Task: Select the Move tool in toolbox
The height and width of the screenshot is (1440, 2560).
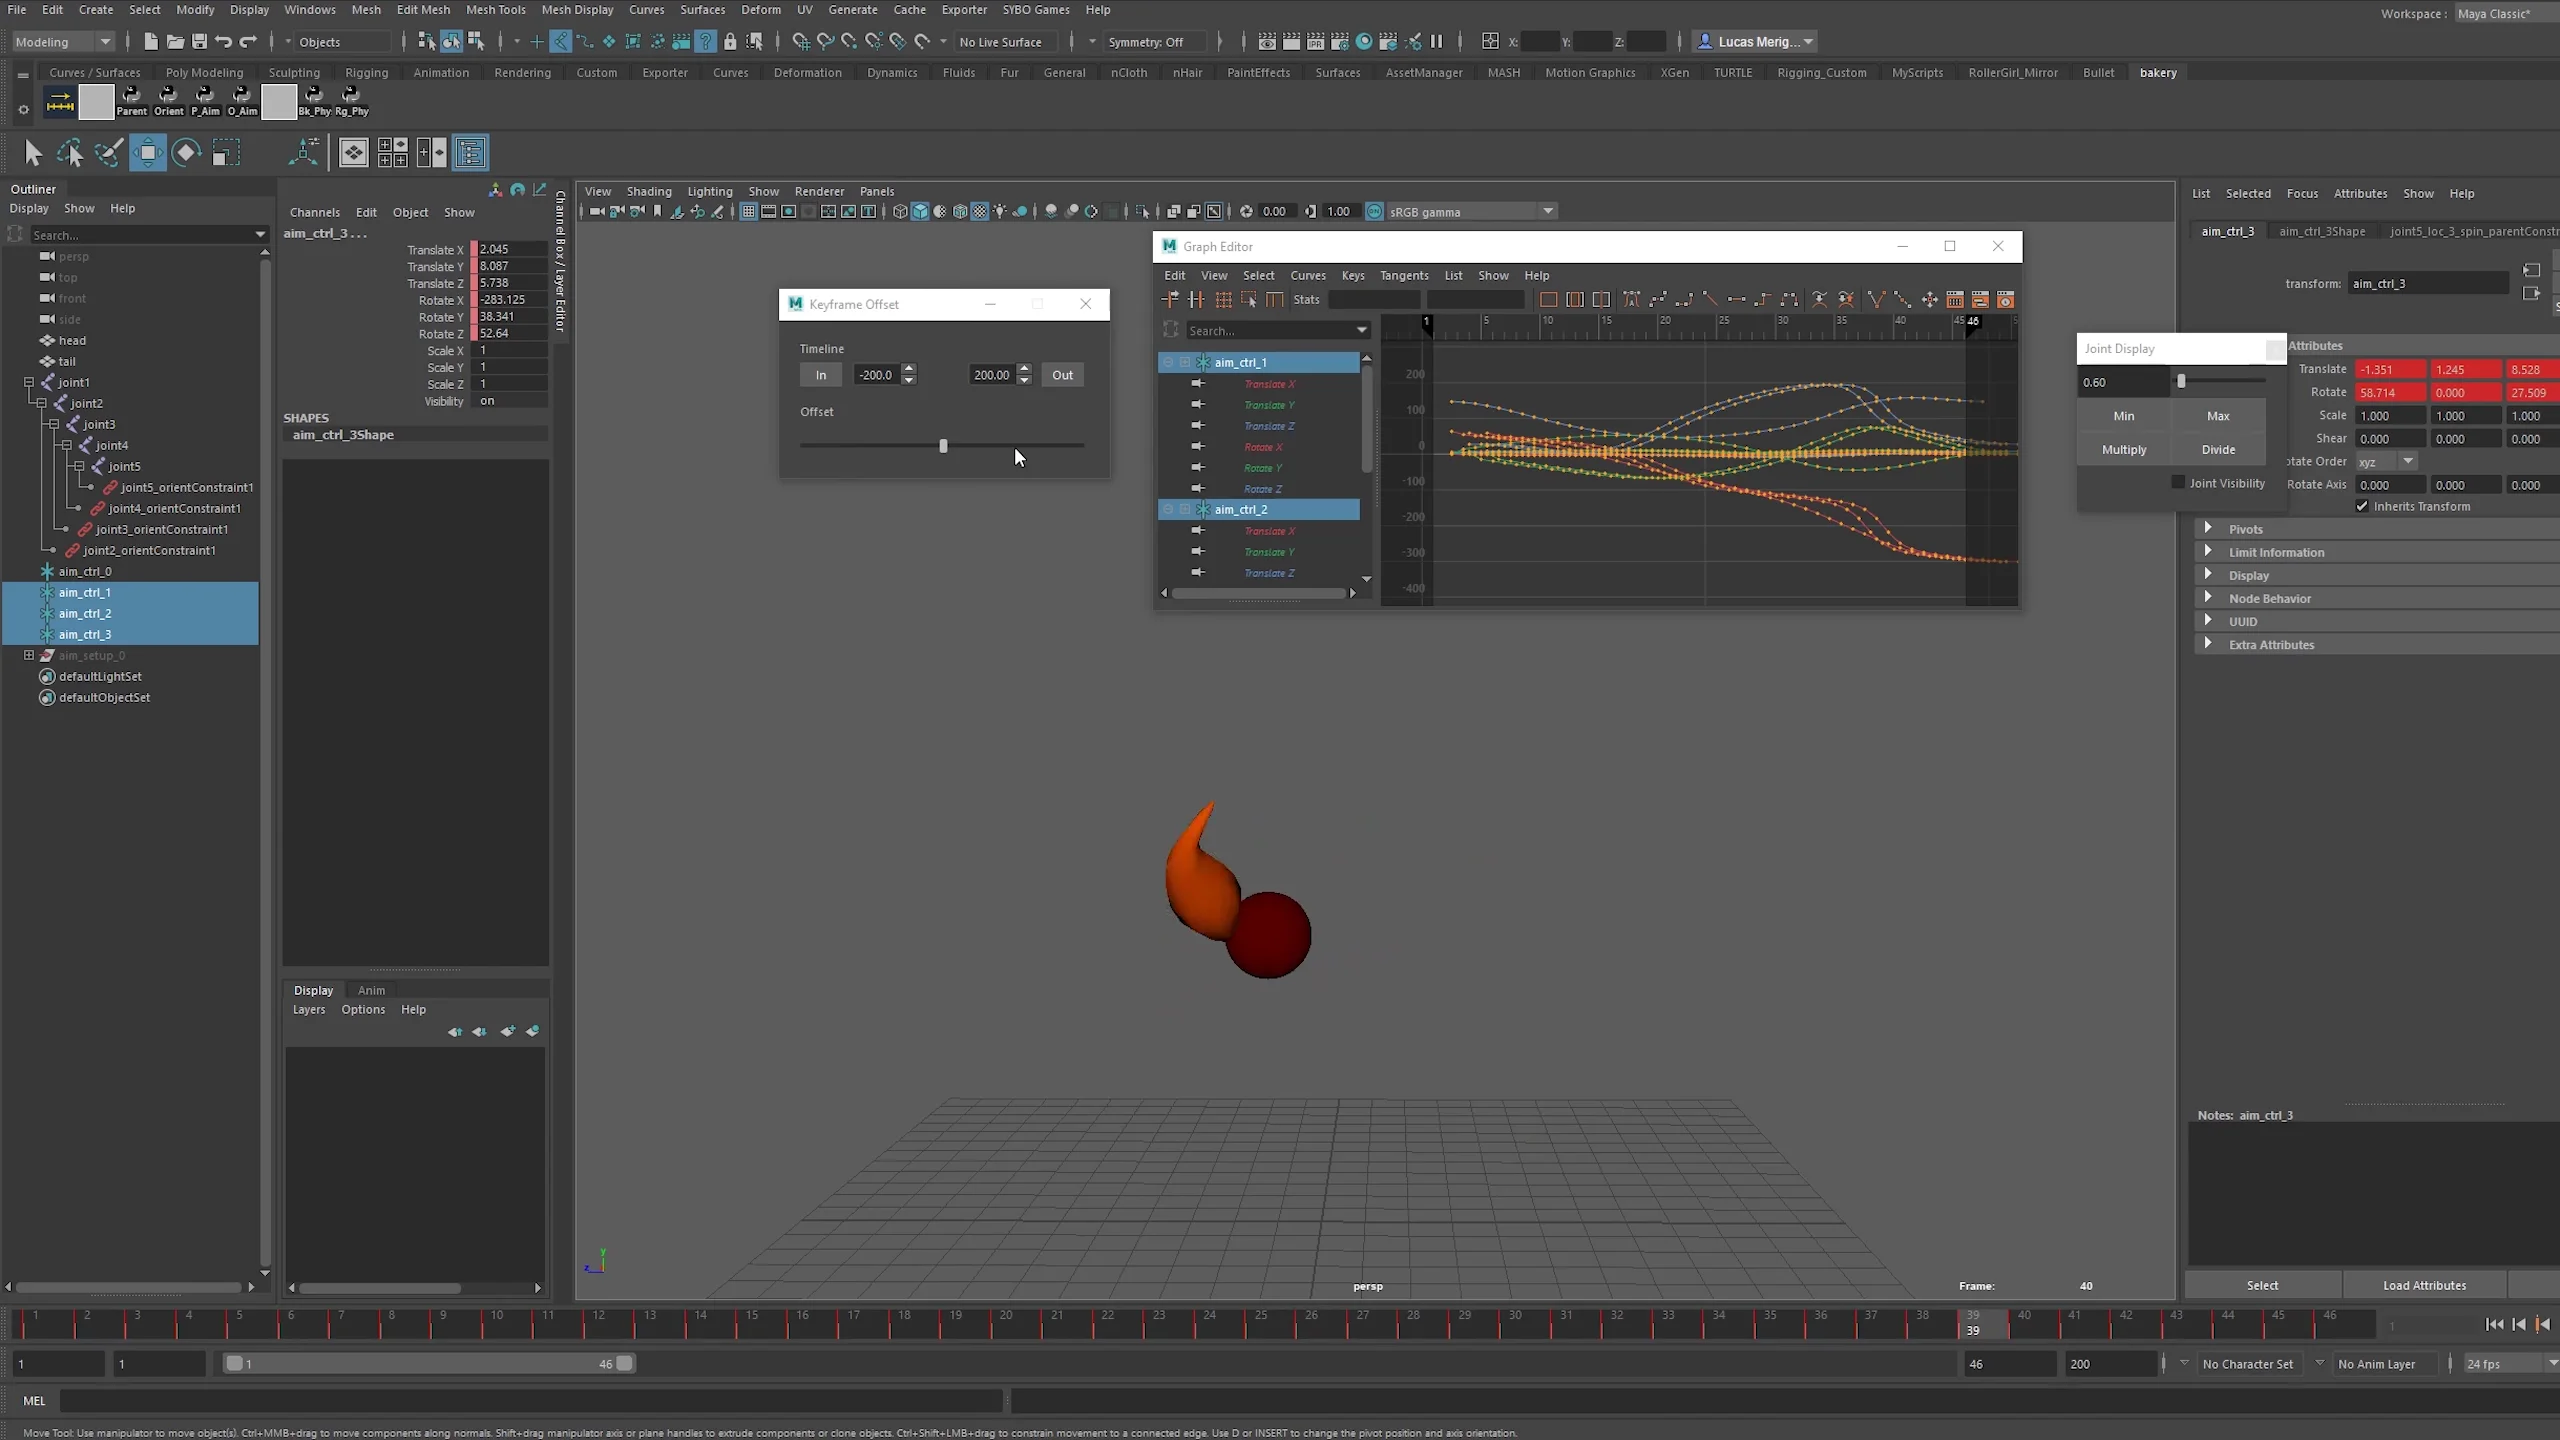Action: (x=147, y=152)
